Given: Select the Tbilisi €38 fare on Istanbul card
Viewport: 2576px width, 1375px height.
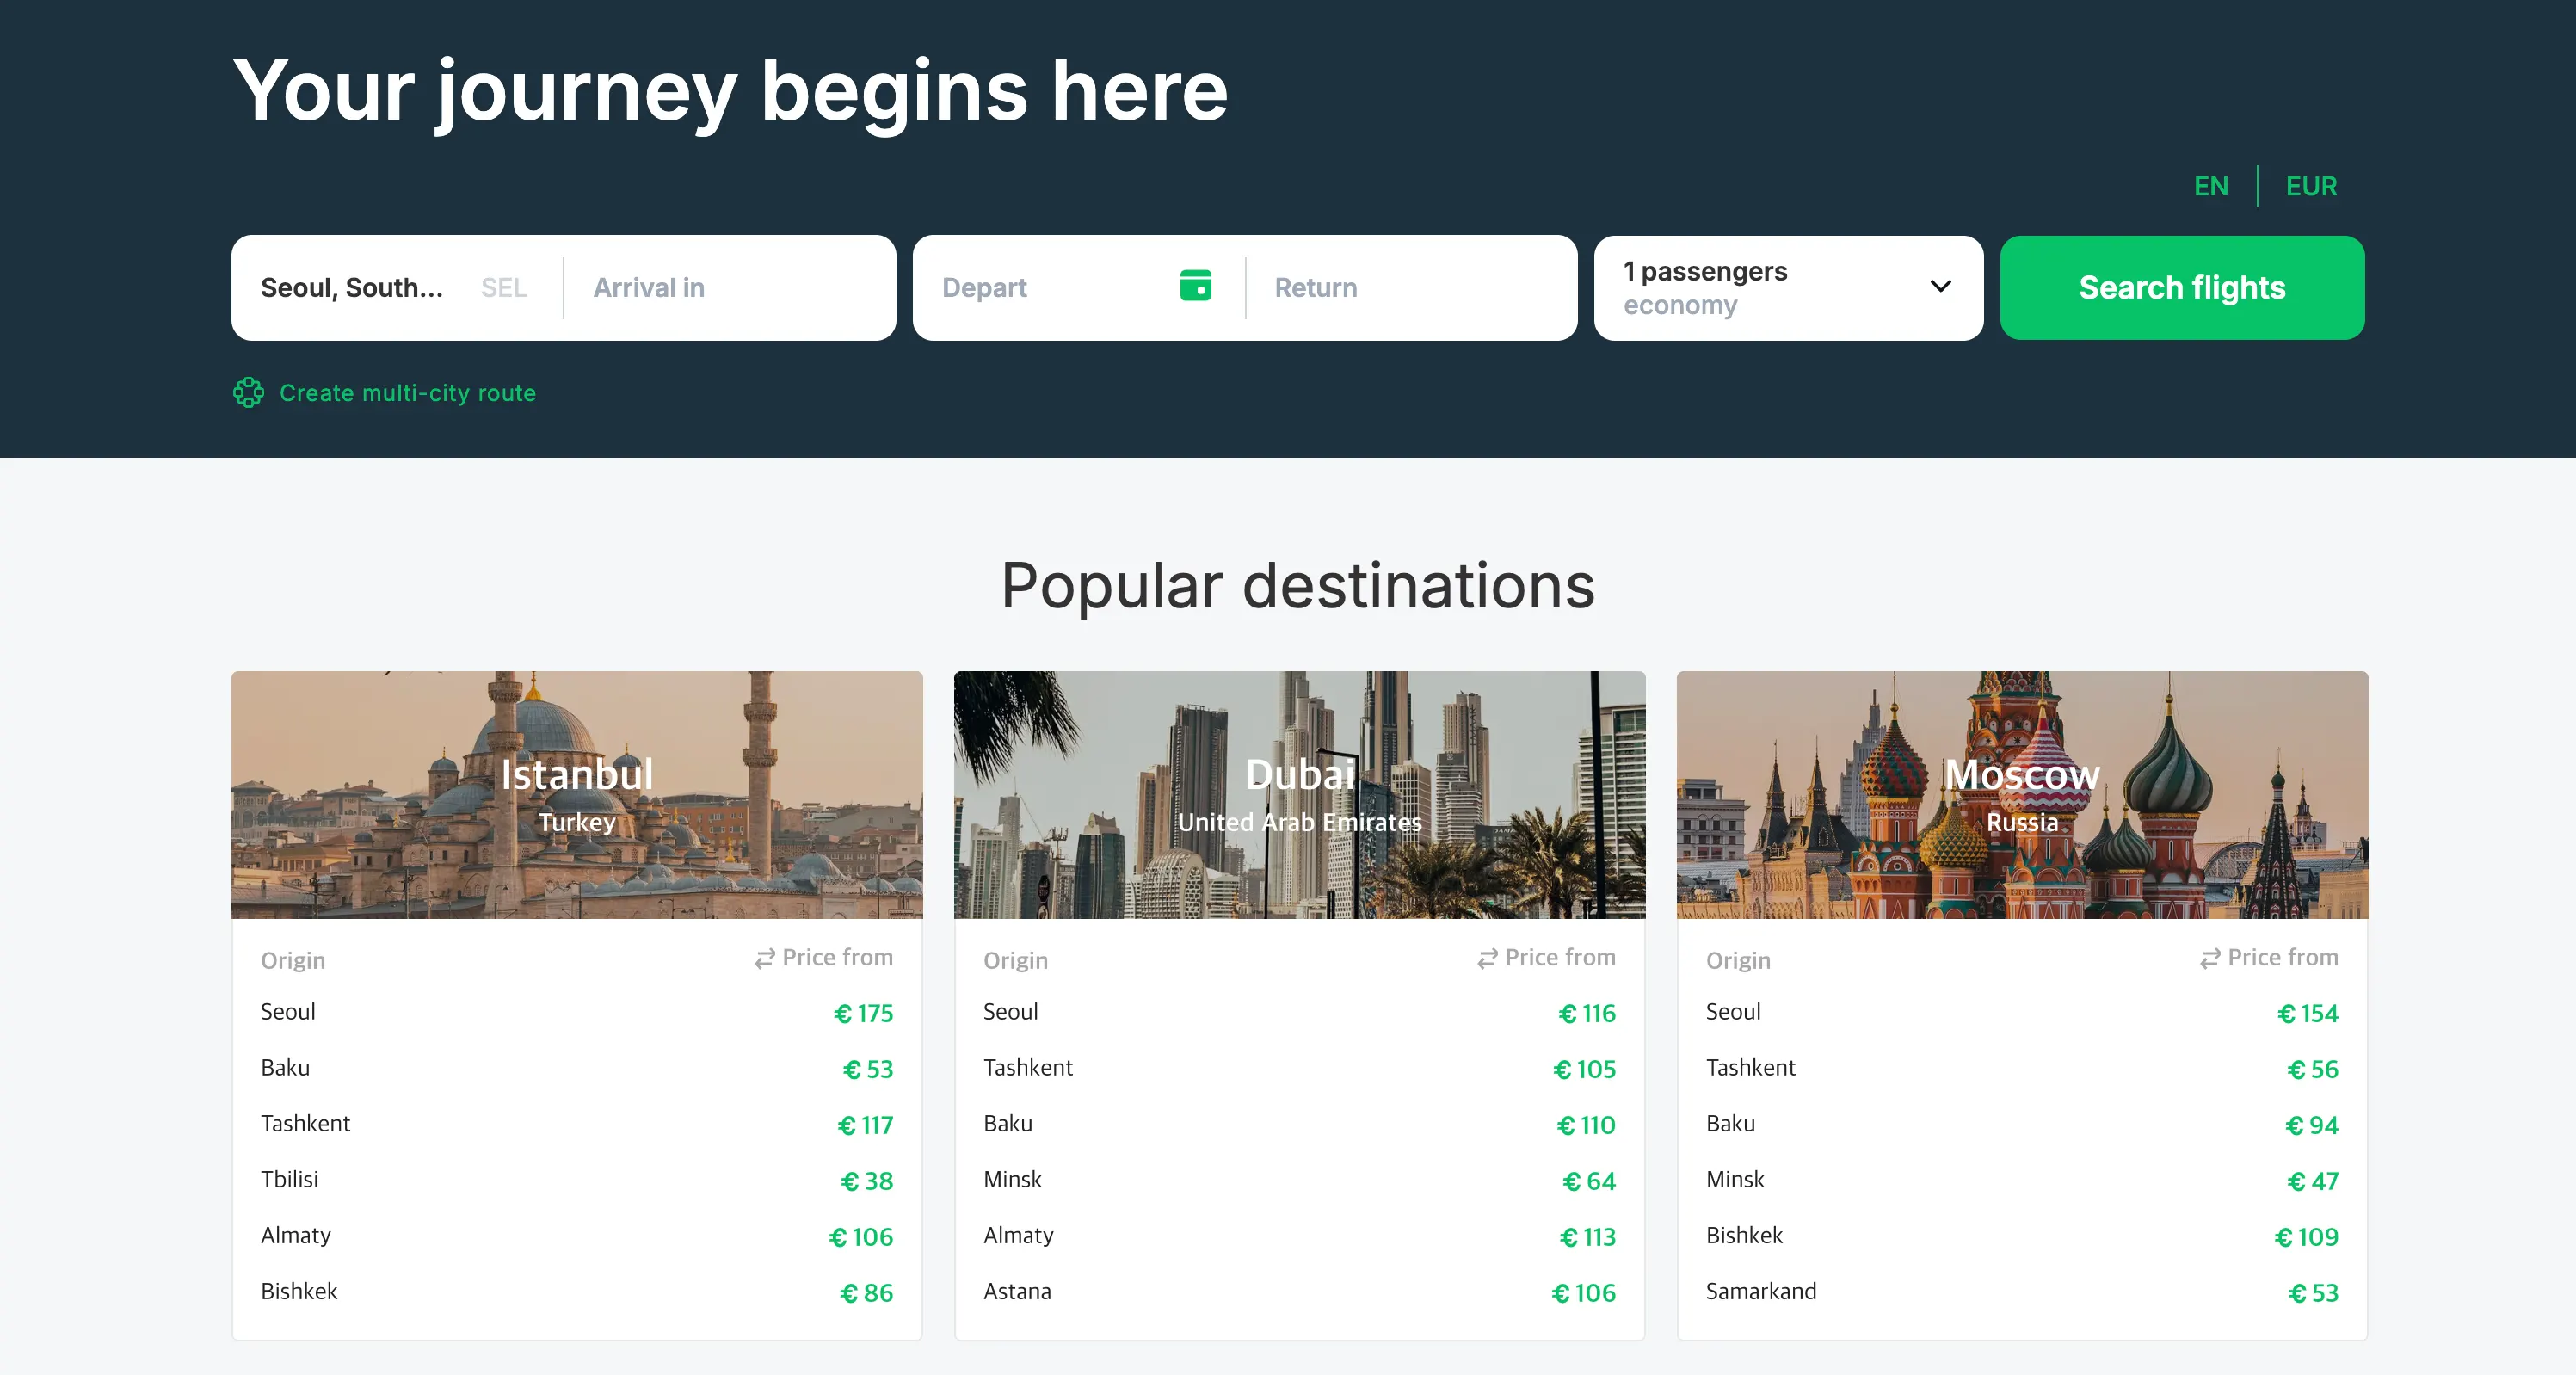Looking at the screenshot, I should coord(577,1180).
